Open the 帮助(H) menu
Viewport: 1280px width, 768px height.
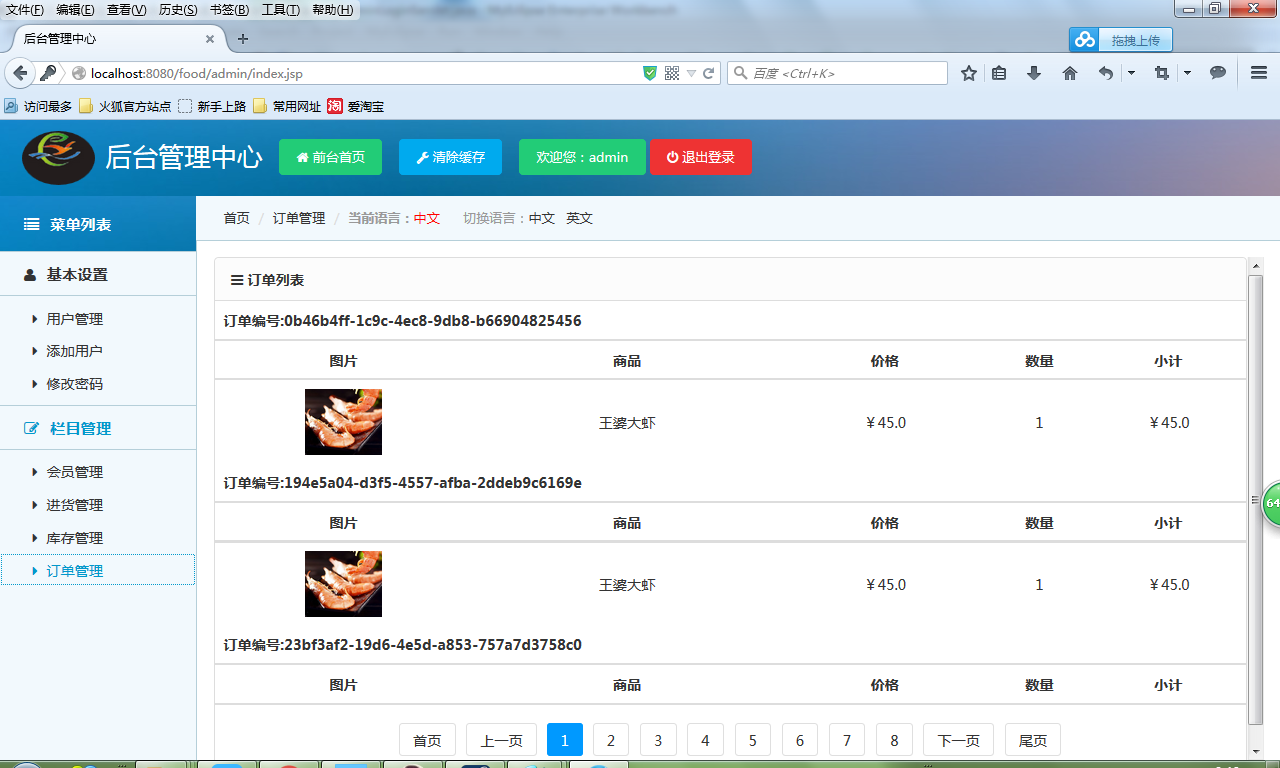tap(332, 10)
